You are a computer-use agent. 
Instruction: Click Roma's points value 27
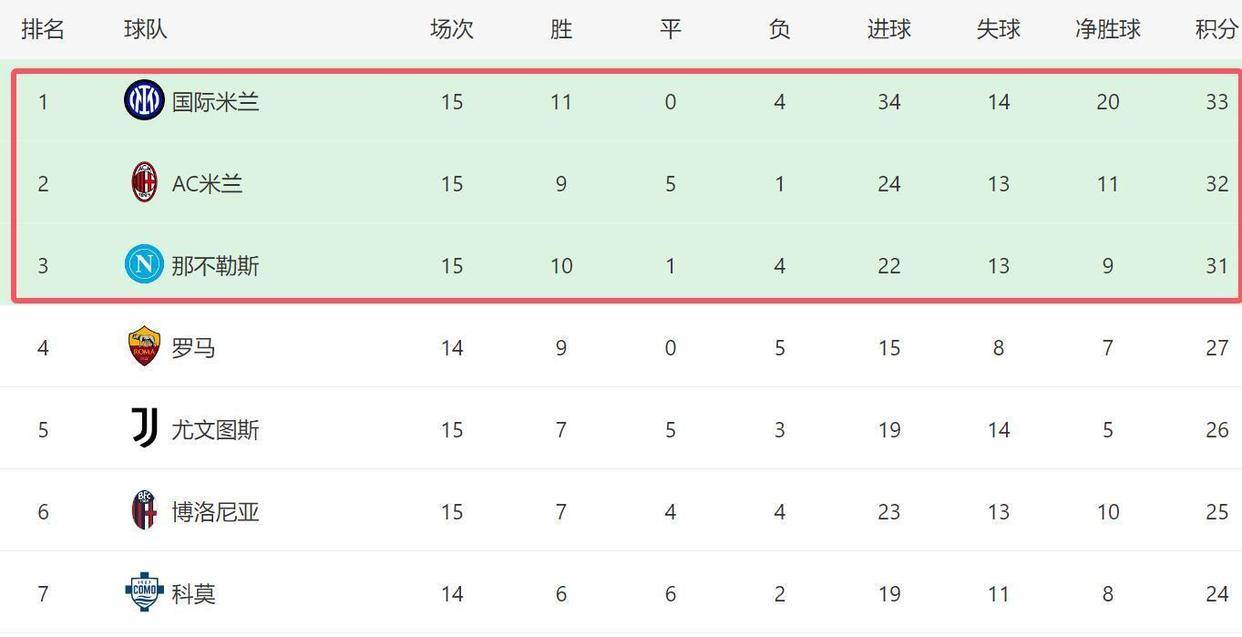(x=1216, y=348)
